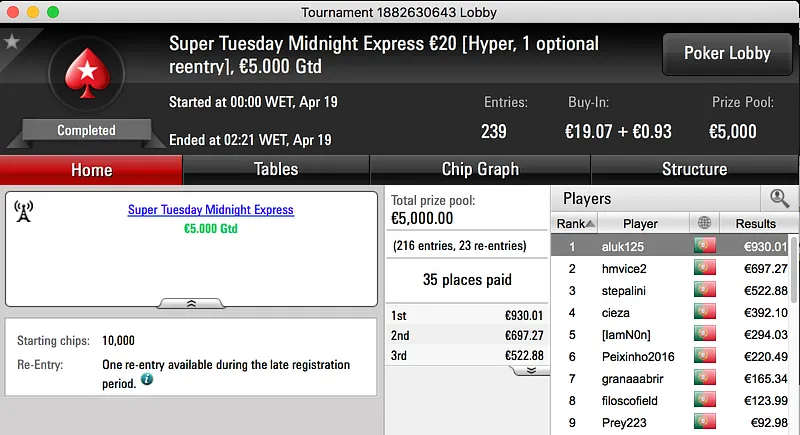Click the flag icon beside aluk125
800x435 pixels.
pos(705,246)
